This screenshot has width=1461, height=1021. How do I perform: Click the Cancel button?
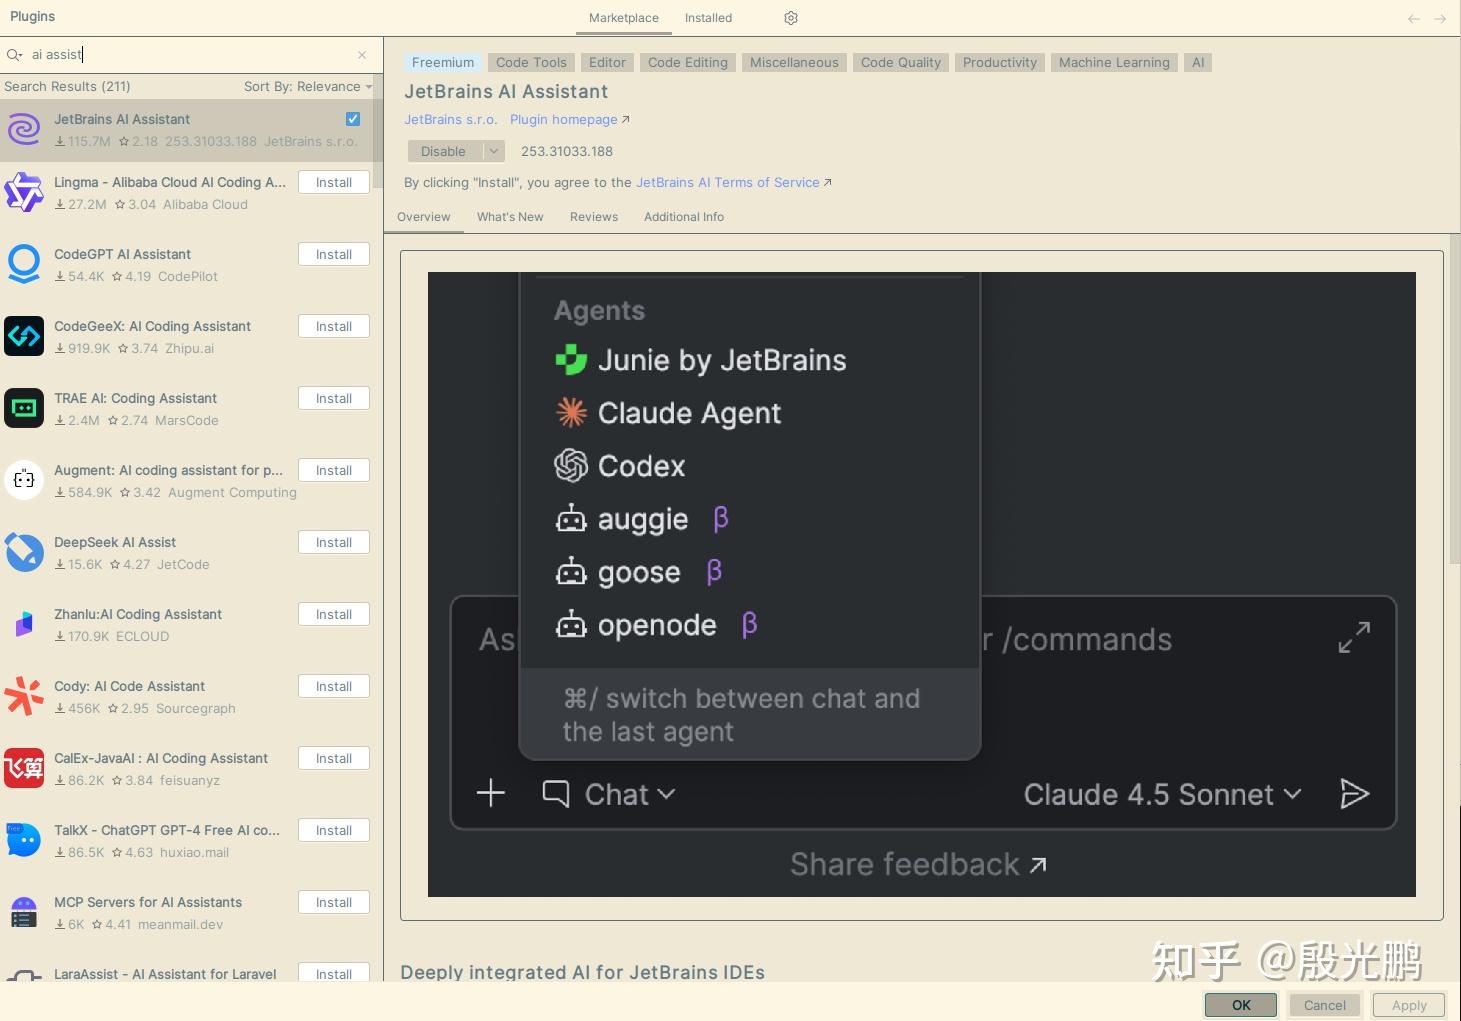[x=1325, y=1005]
